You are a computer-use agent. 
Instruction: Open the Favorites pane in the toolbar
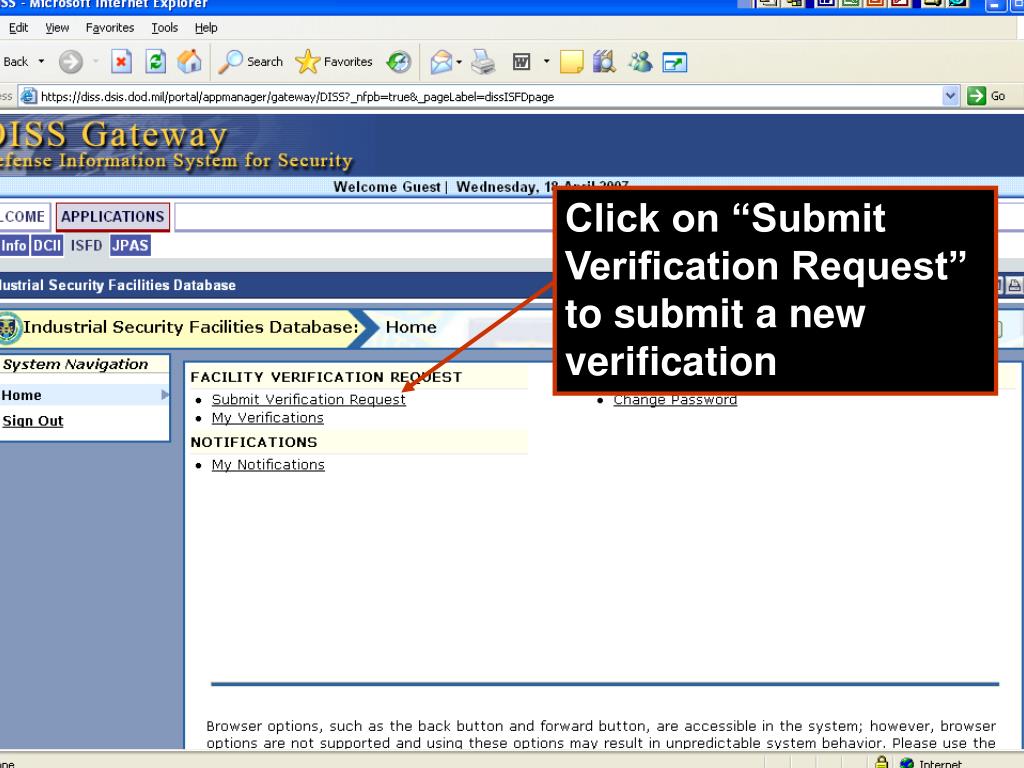click(x=334, y=62)
